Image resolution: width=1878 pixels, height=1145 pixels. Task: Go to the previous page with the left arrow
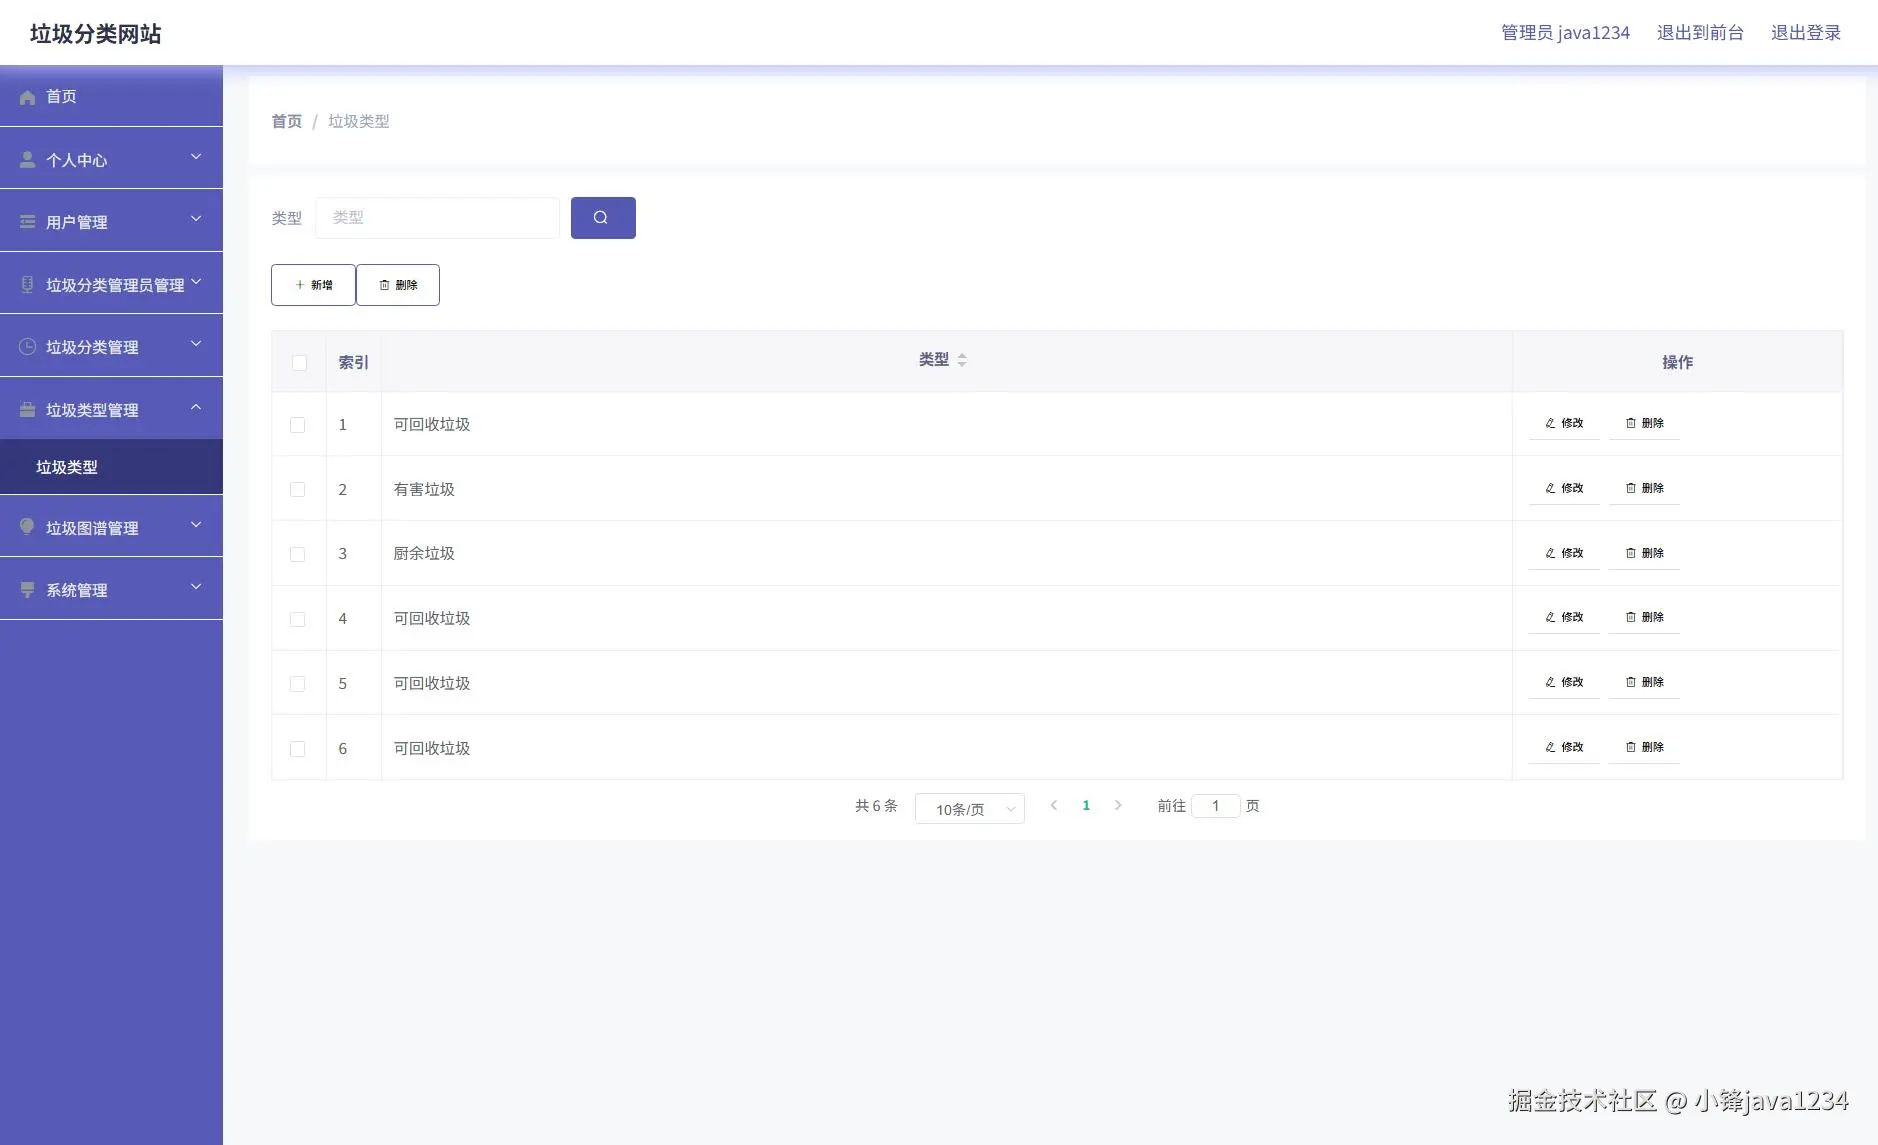click(x=1054, y=805)
